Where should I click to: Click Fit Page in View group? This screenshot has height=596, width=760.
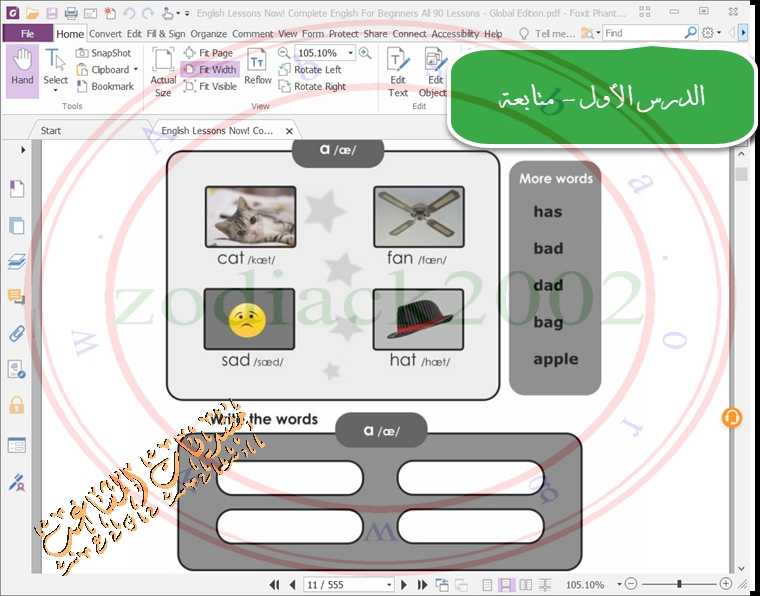point(208,53)
